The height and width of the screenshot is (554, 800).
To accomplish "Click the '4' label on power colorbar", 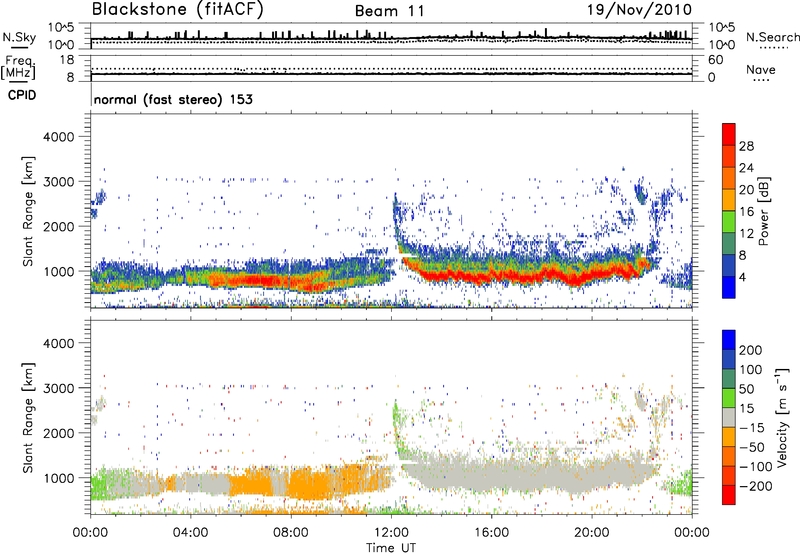I will point(742,277).
